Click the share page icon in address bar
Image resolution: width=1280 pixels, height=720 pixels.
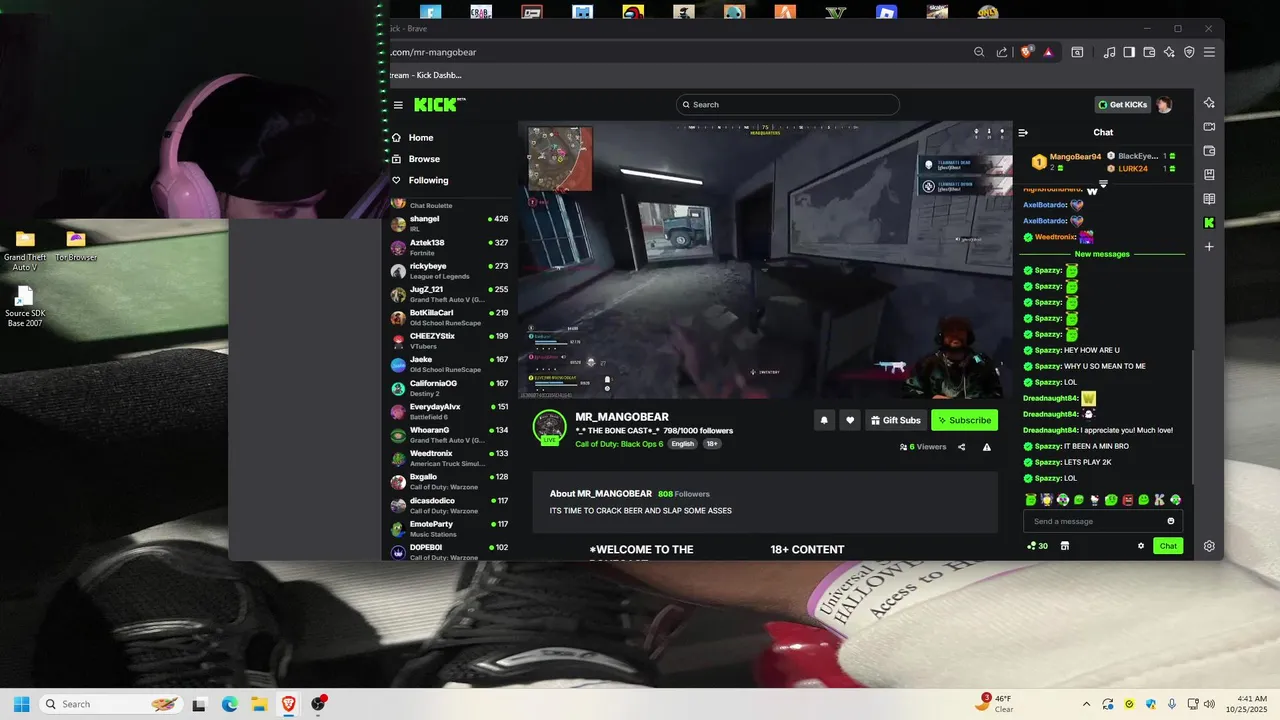tap(1003, 52)
